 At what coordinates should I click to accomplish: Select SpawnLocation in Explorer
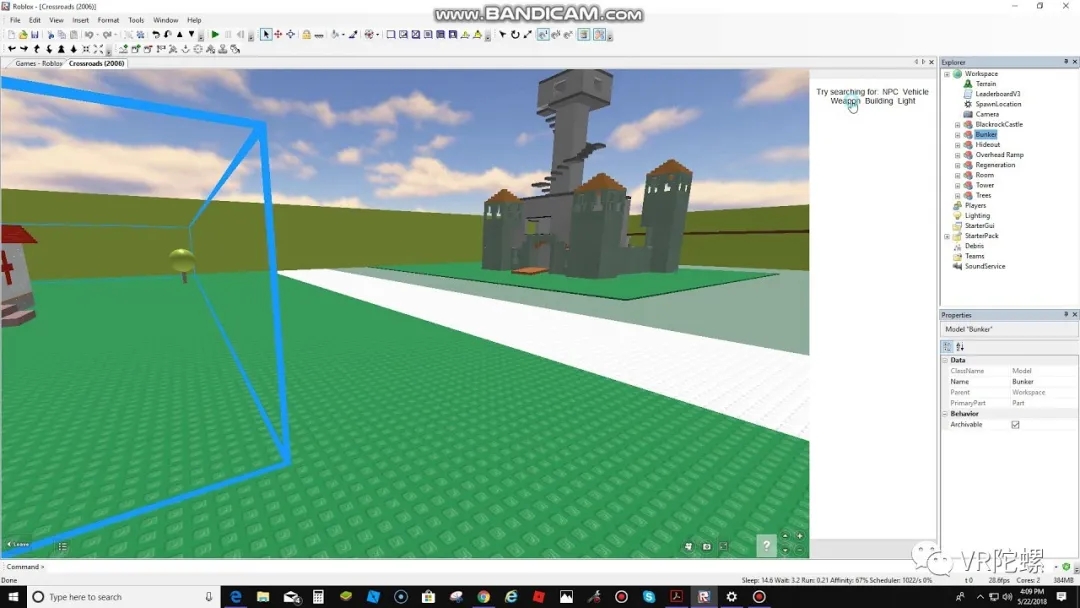point(998,104)
